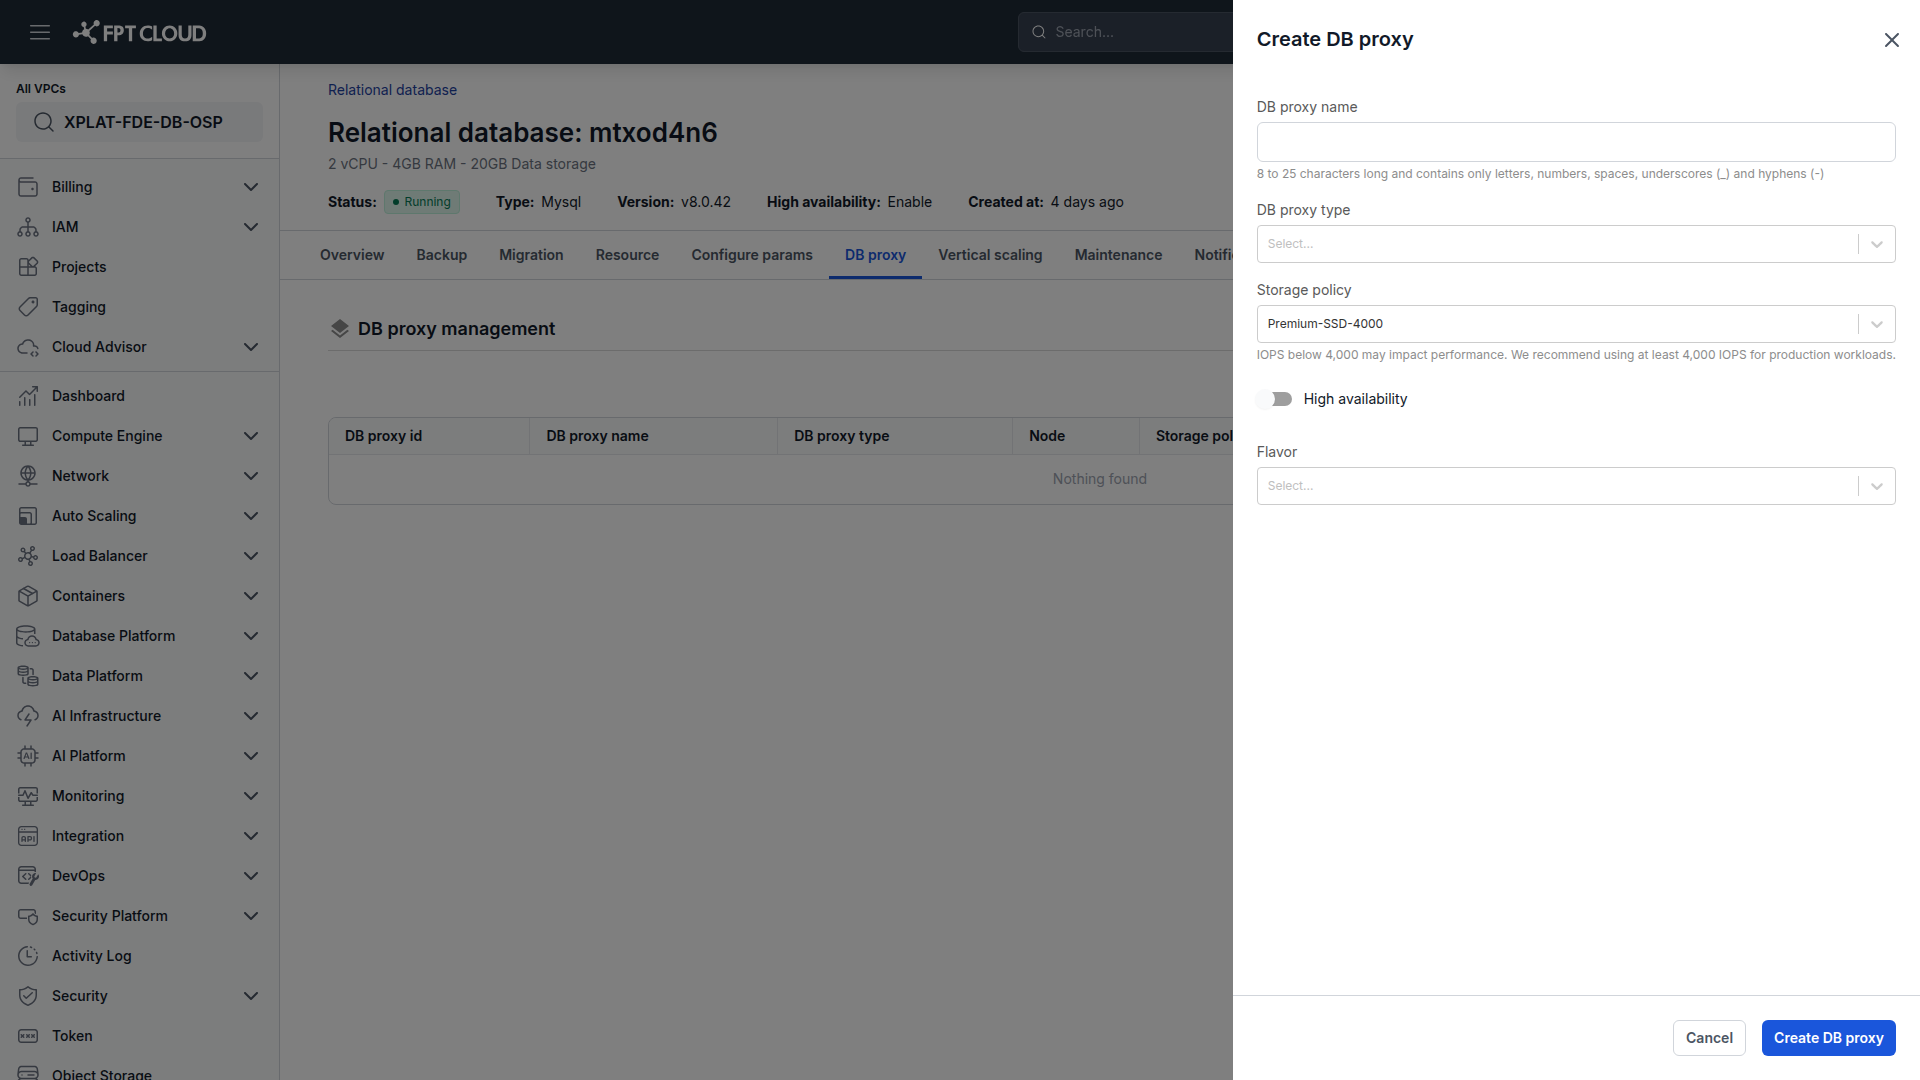
Task: Click the Cancel button
Action: (x=1709, y=1038)
